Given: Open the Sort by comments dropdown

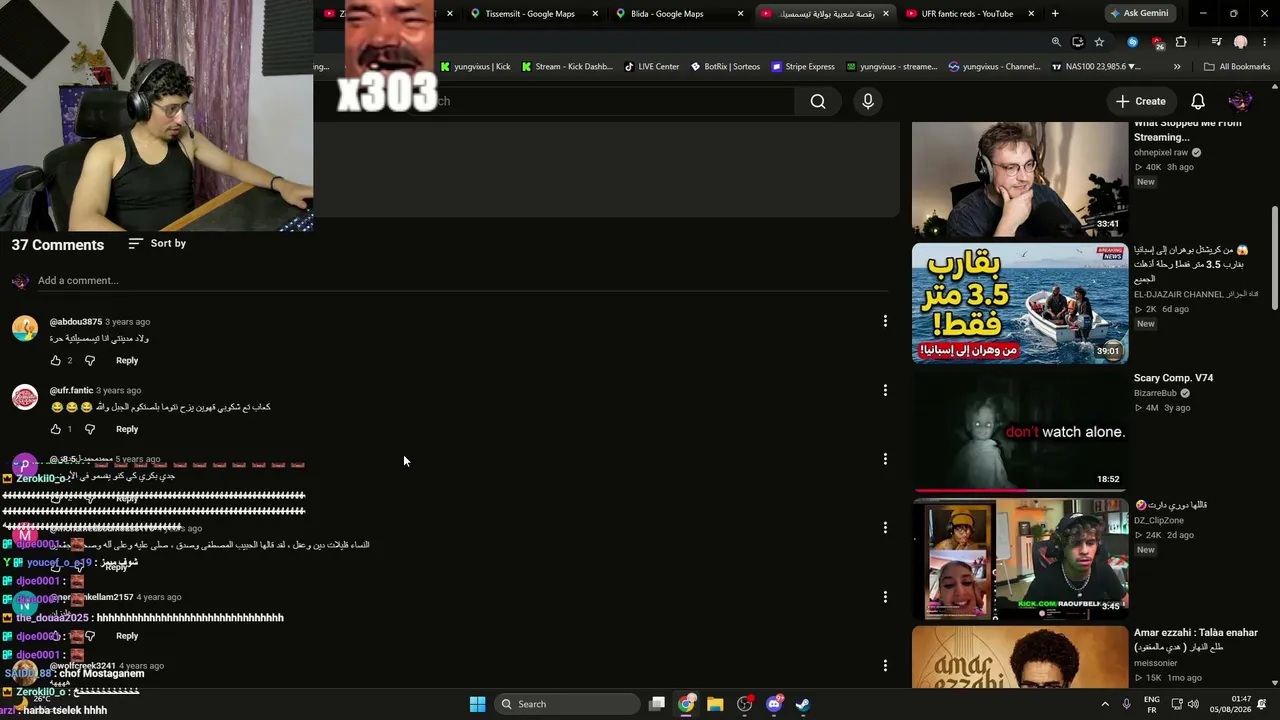Looking at the screenshot, I should pyautogui.click(x=157, y=244).
